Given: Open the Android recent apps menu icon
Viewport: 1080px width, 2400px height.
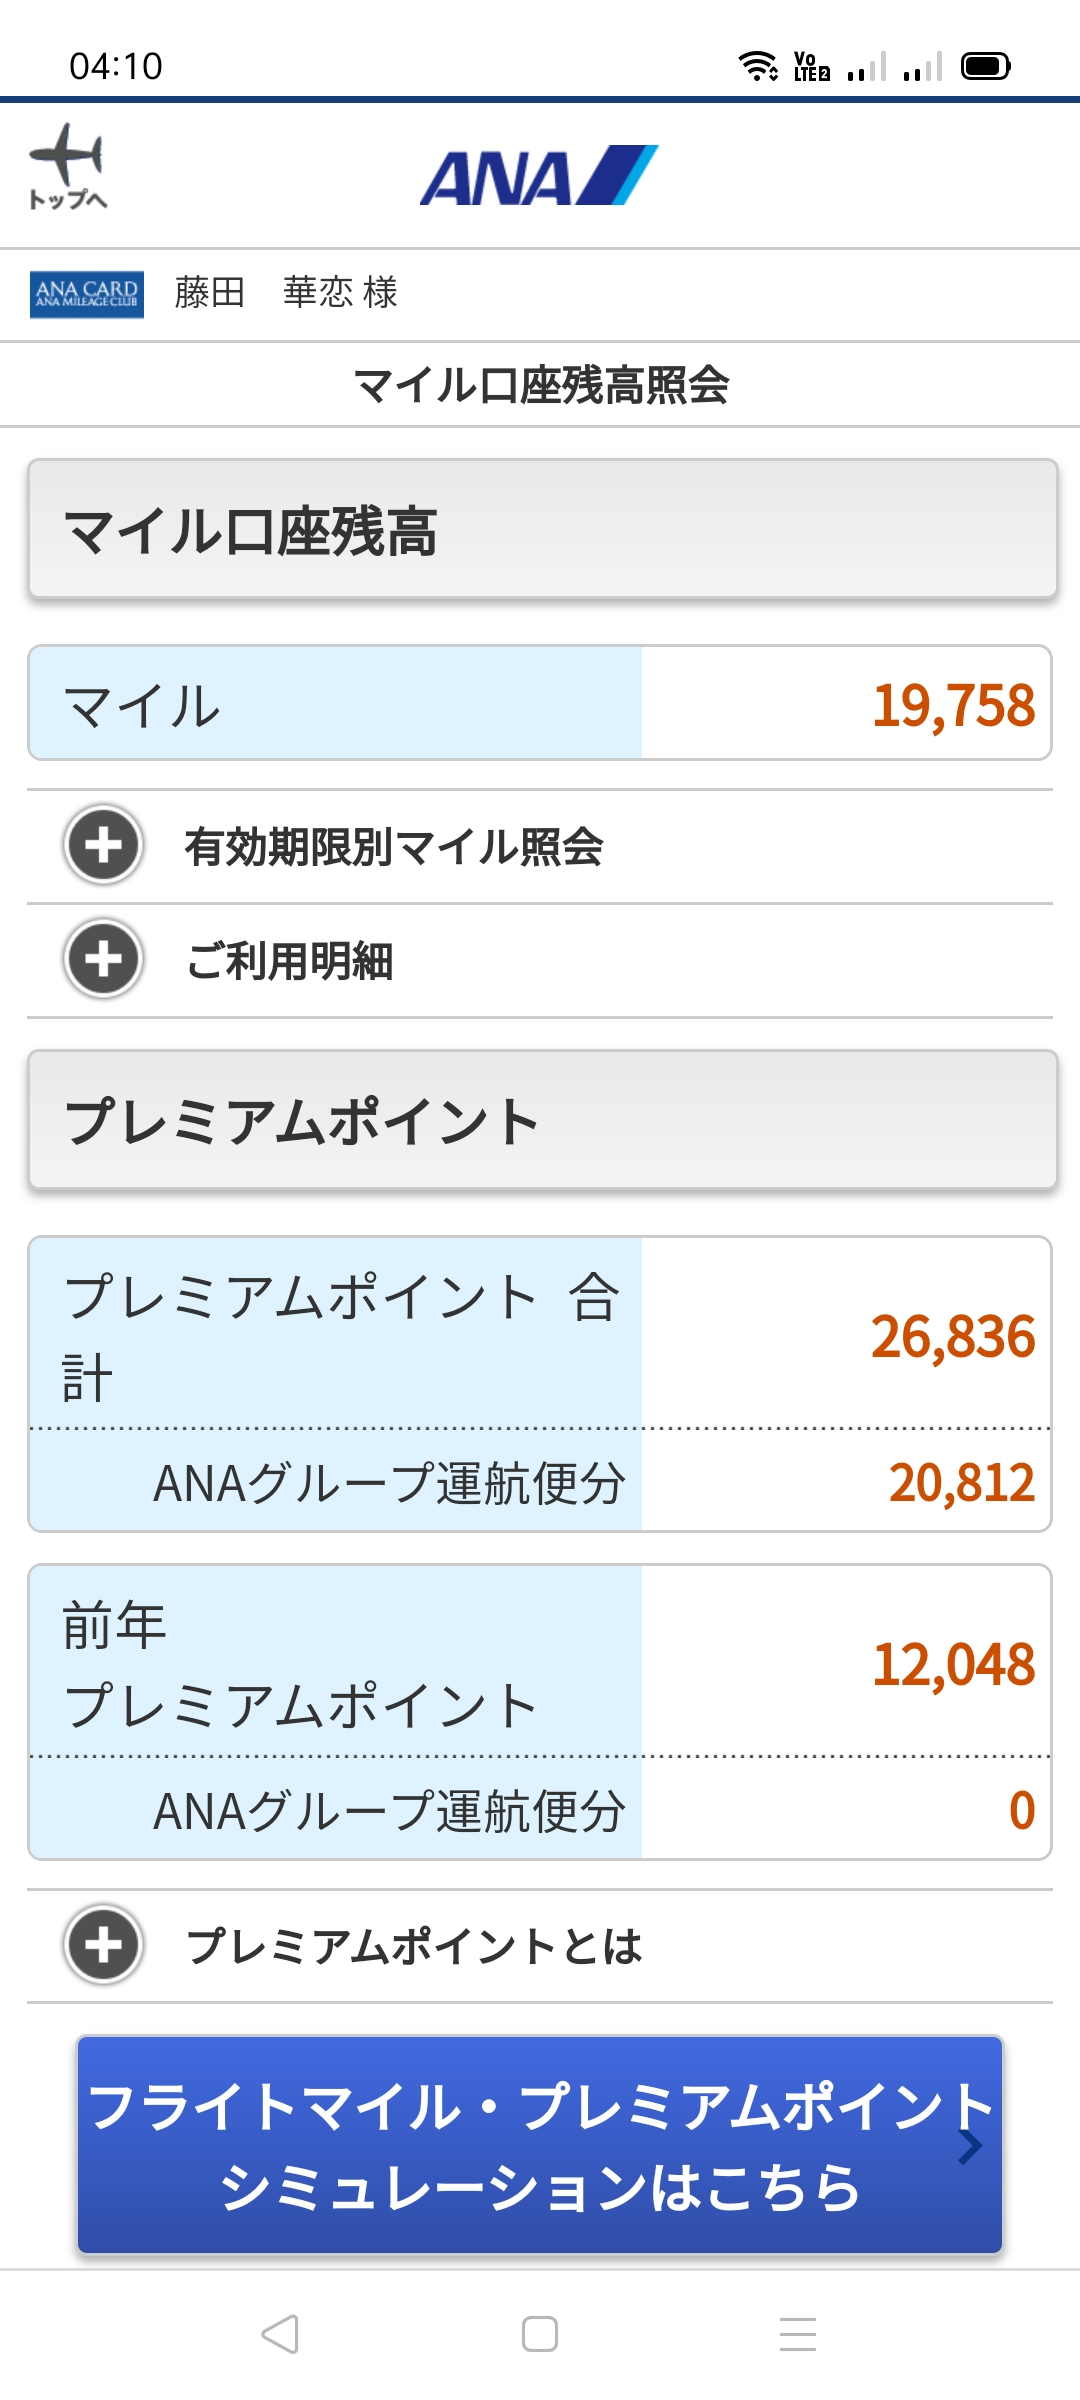Looking at the screenshot, I should 797,2334.
